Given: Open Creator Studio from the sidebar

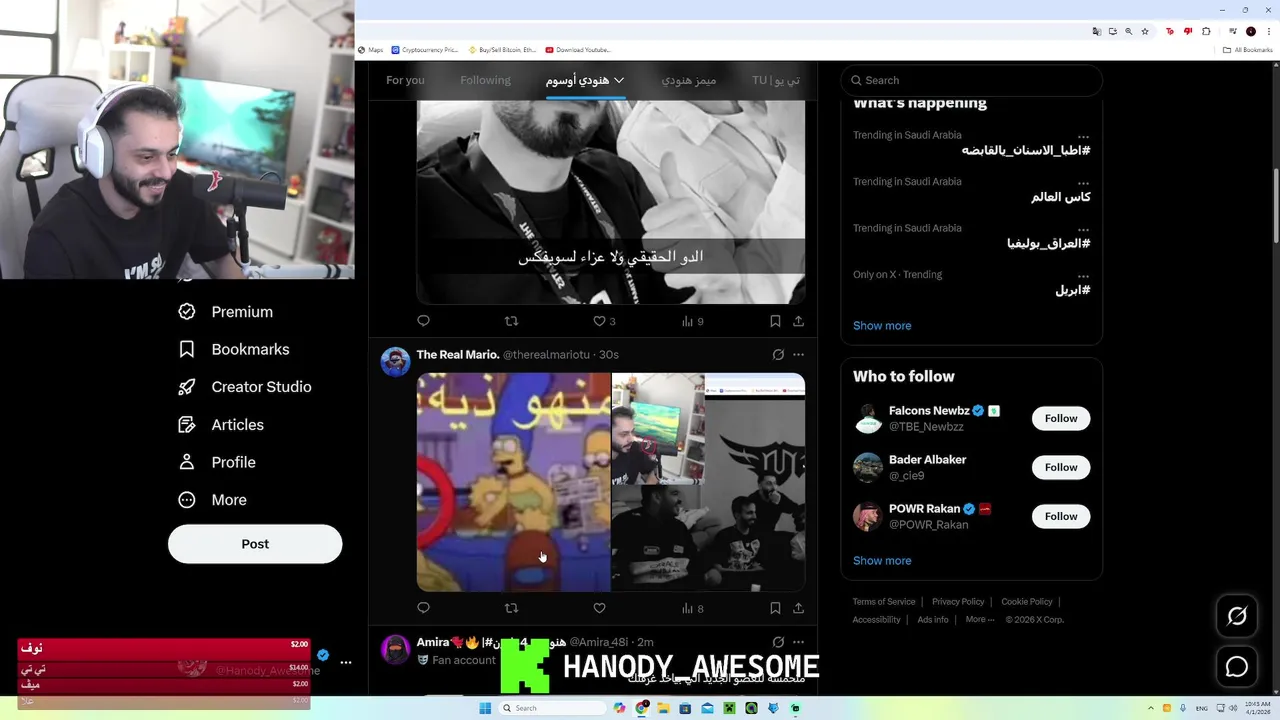Looking at the screenshot, I should click(x=244, y=387).
